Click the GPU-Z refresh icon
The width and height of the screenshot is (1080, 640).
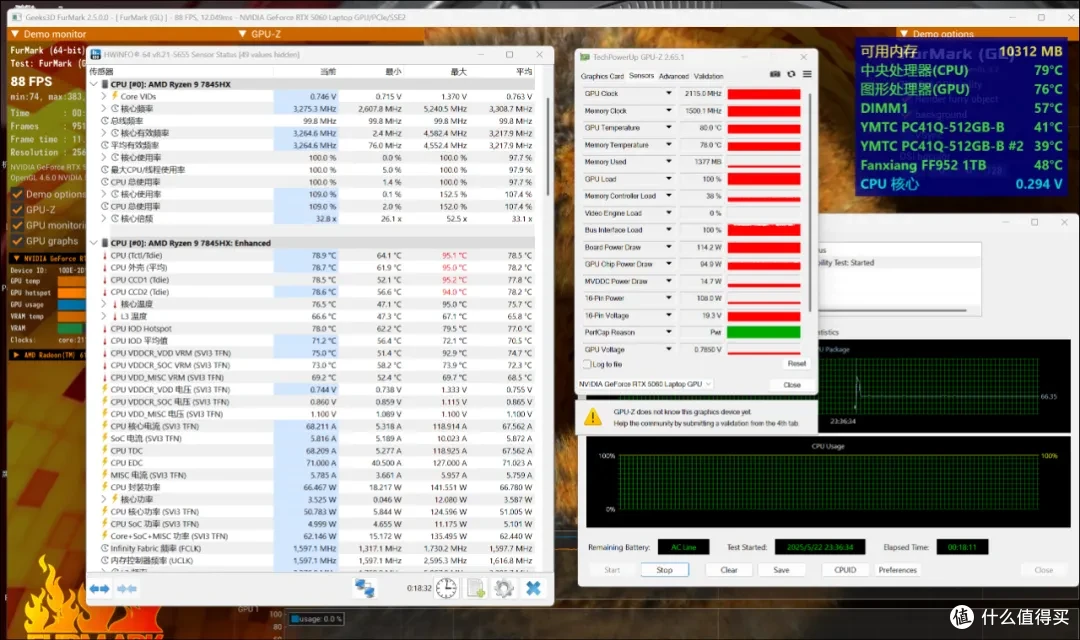(791, 74)
